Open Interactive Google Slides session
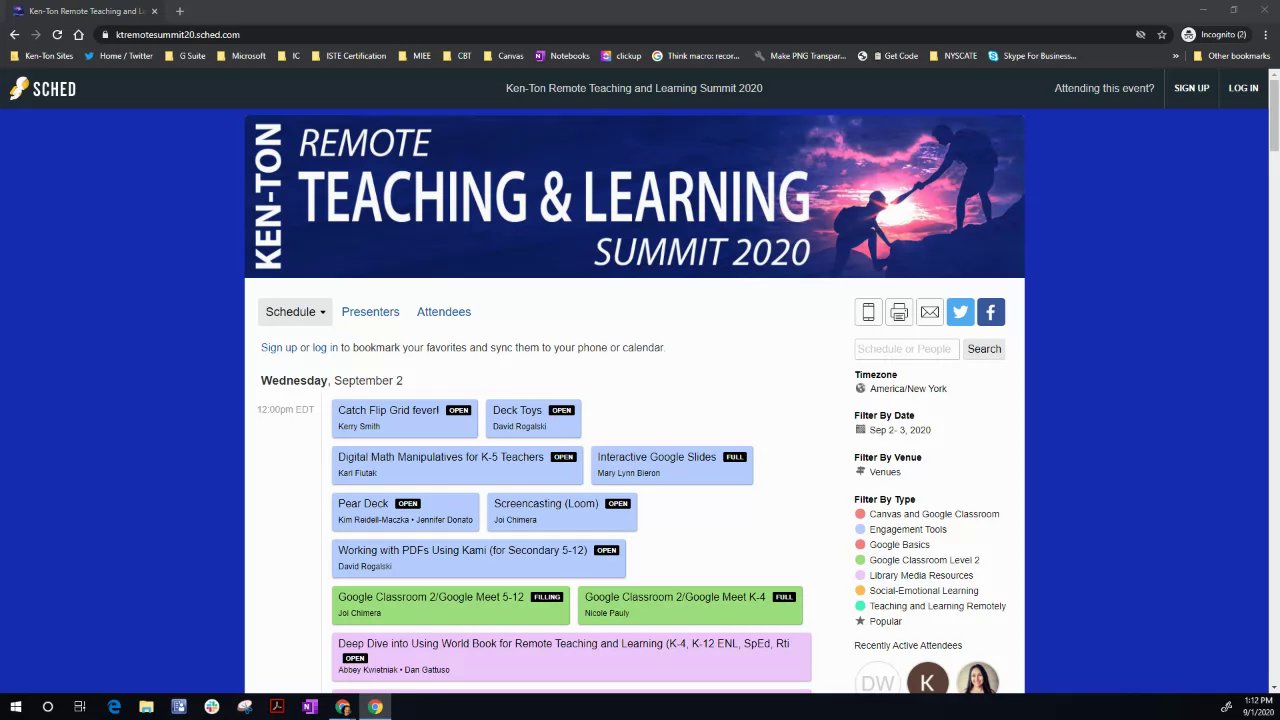This screenshot has height=720, width=1280. pyautogui.click(x=672, y=465)
